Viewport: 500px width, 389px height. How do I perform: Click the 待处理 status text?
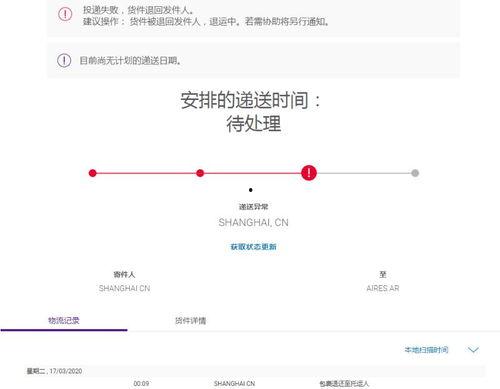click(x=254, y=124)
